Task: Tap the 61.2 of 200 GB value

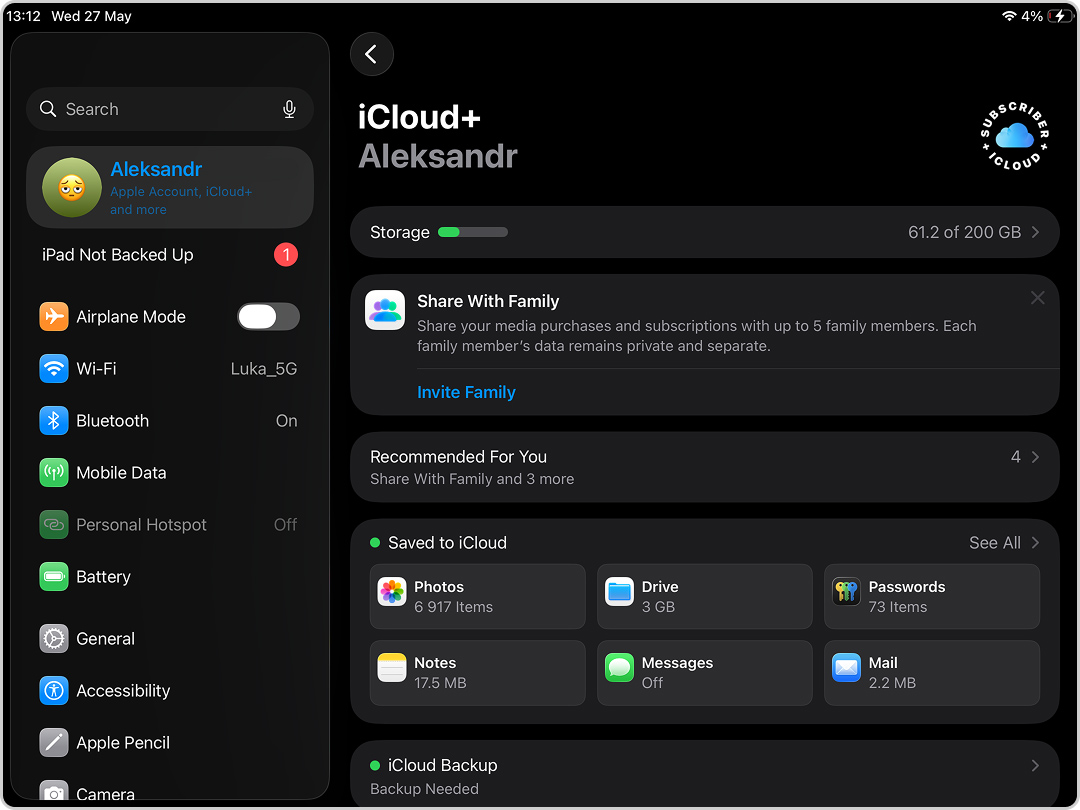Action: tap(964, 232)
